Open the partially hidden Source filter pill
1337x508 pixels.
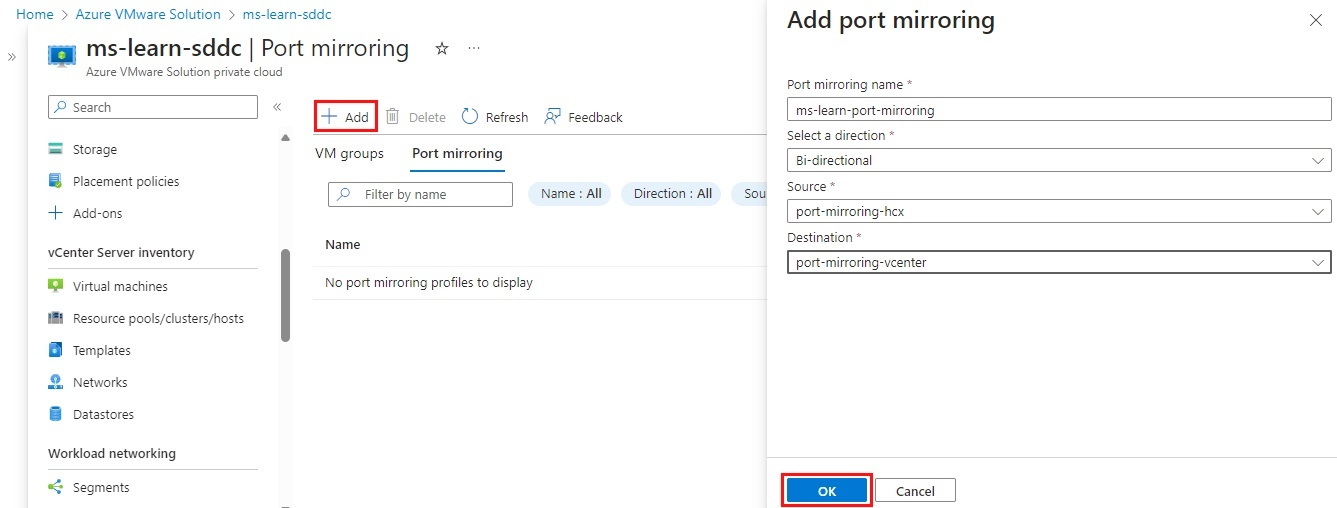pos(749,194)
